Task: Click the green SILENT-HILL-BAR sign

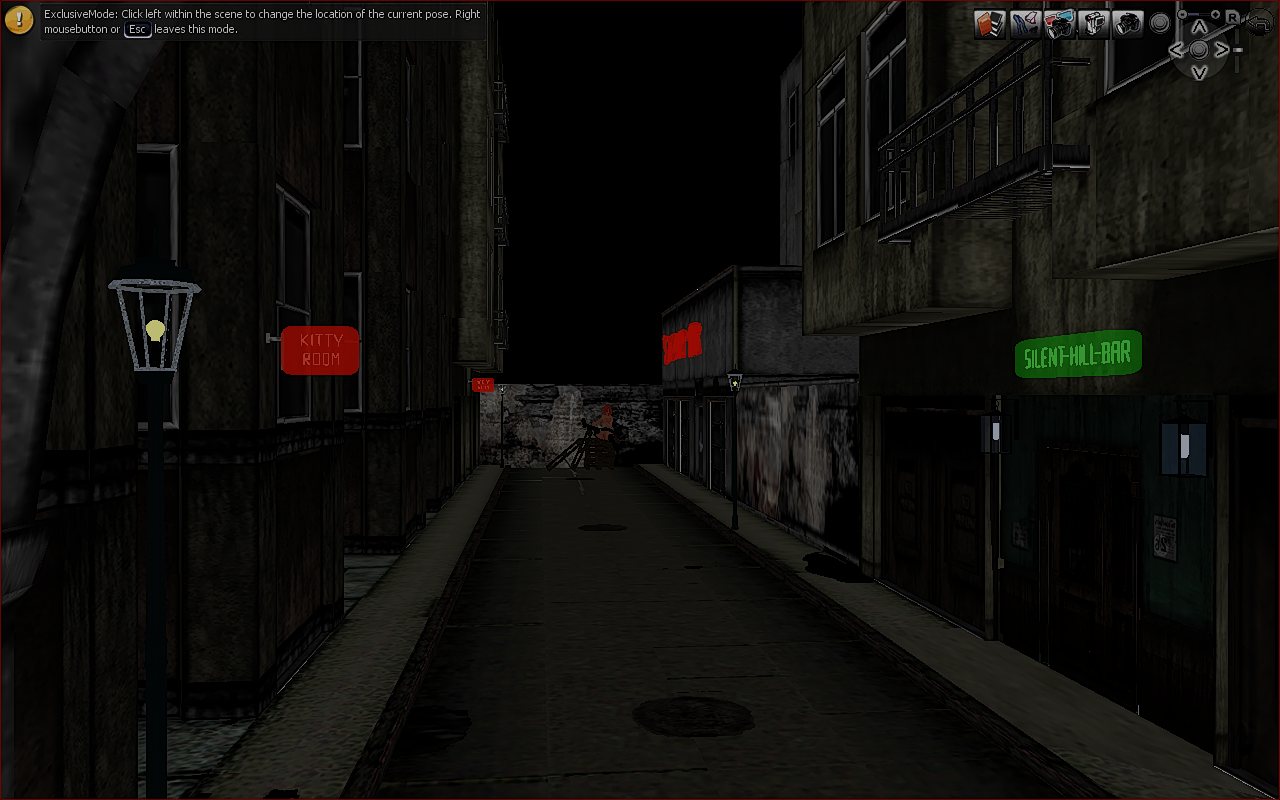Action: pos(1078,355)
